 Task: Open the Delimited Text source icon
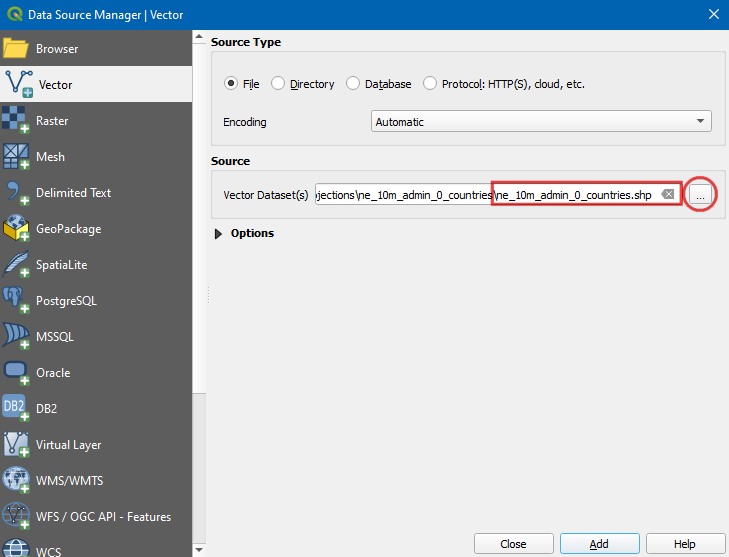tap(16, 193)
